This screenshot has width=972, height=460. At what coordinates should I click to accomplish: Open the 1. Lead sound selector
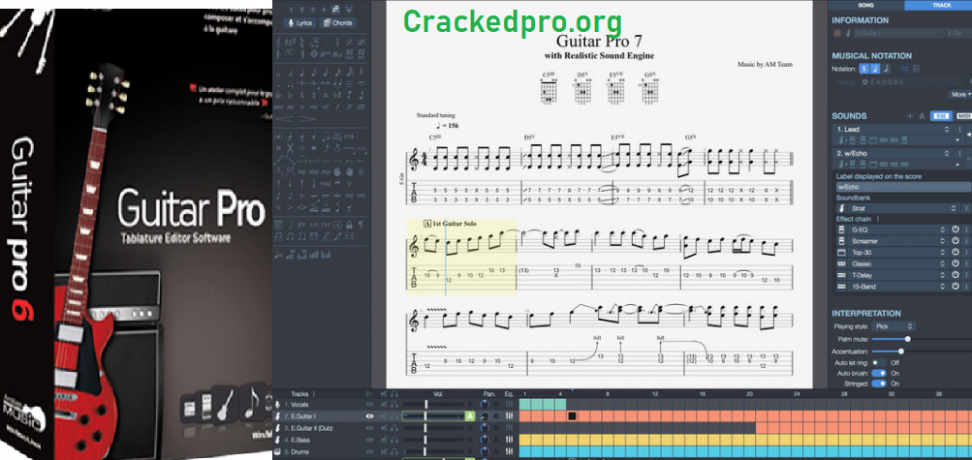[x=947, y=130]
